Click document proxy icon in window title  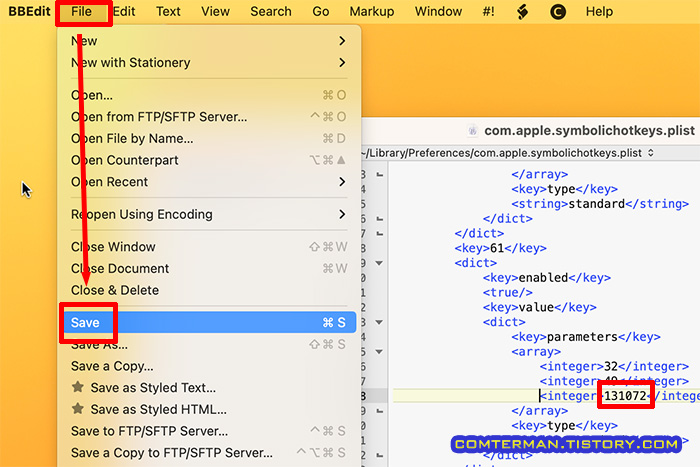click(x=472, y=130)
